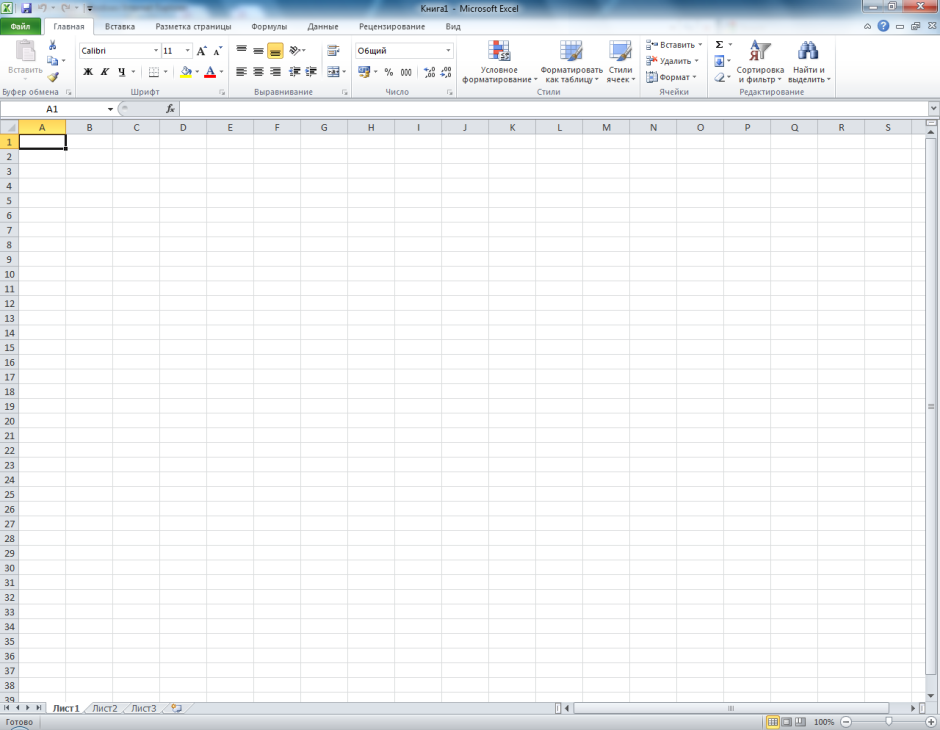
Task: Toggle Wrap Text icon
Action: coord(333,51)
